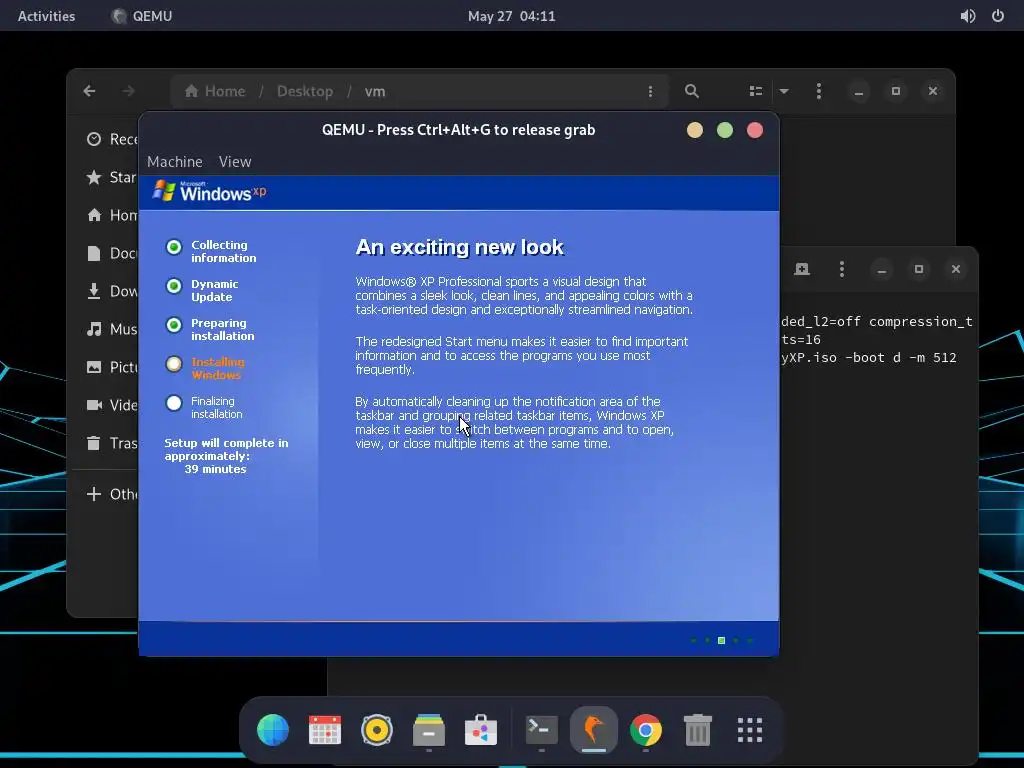Click the Windows XP logo in the setup banner
This screenshot has width=1024, height=768.
pyautogui.click(x=209, y=191)
